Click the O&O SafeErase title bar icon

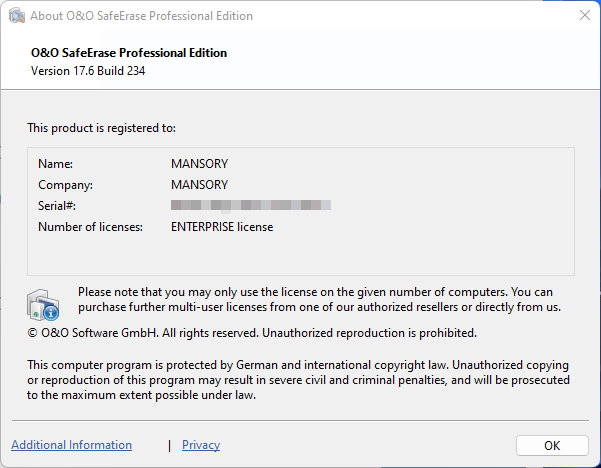(16, 16)
